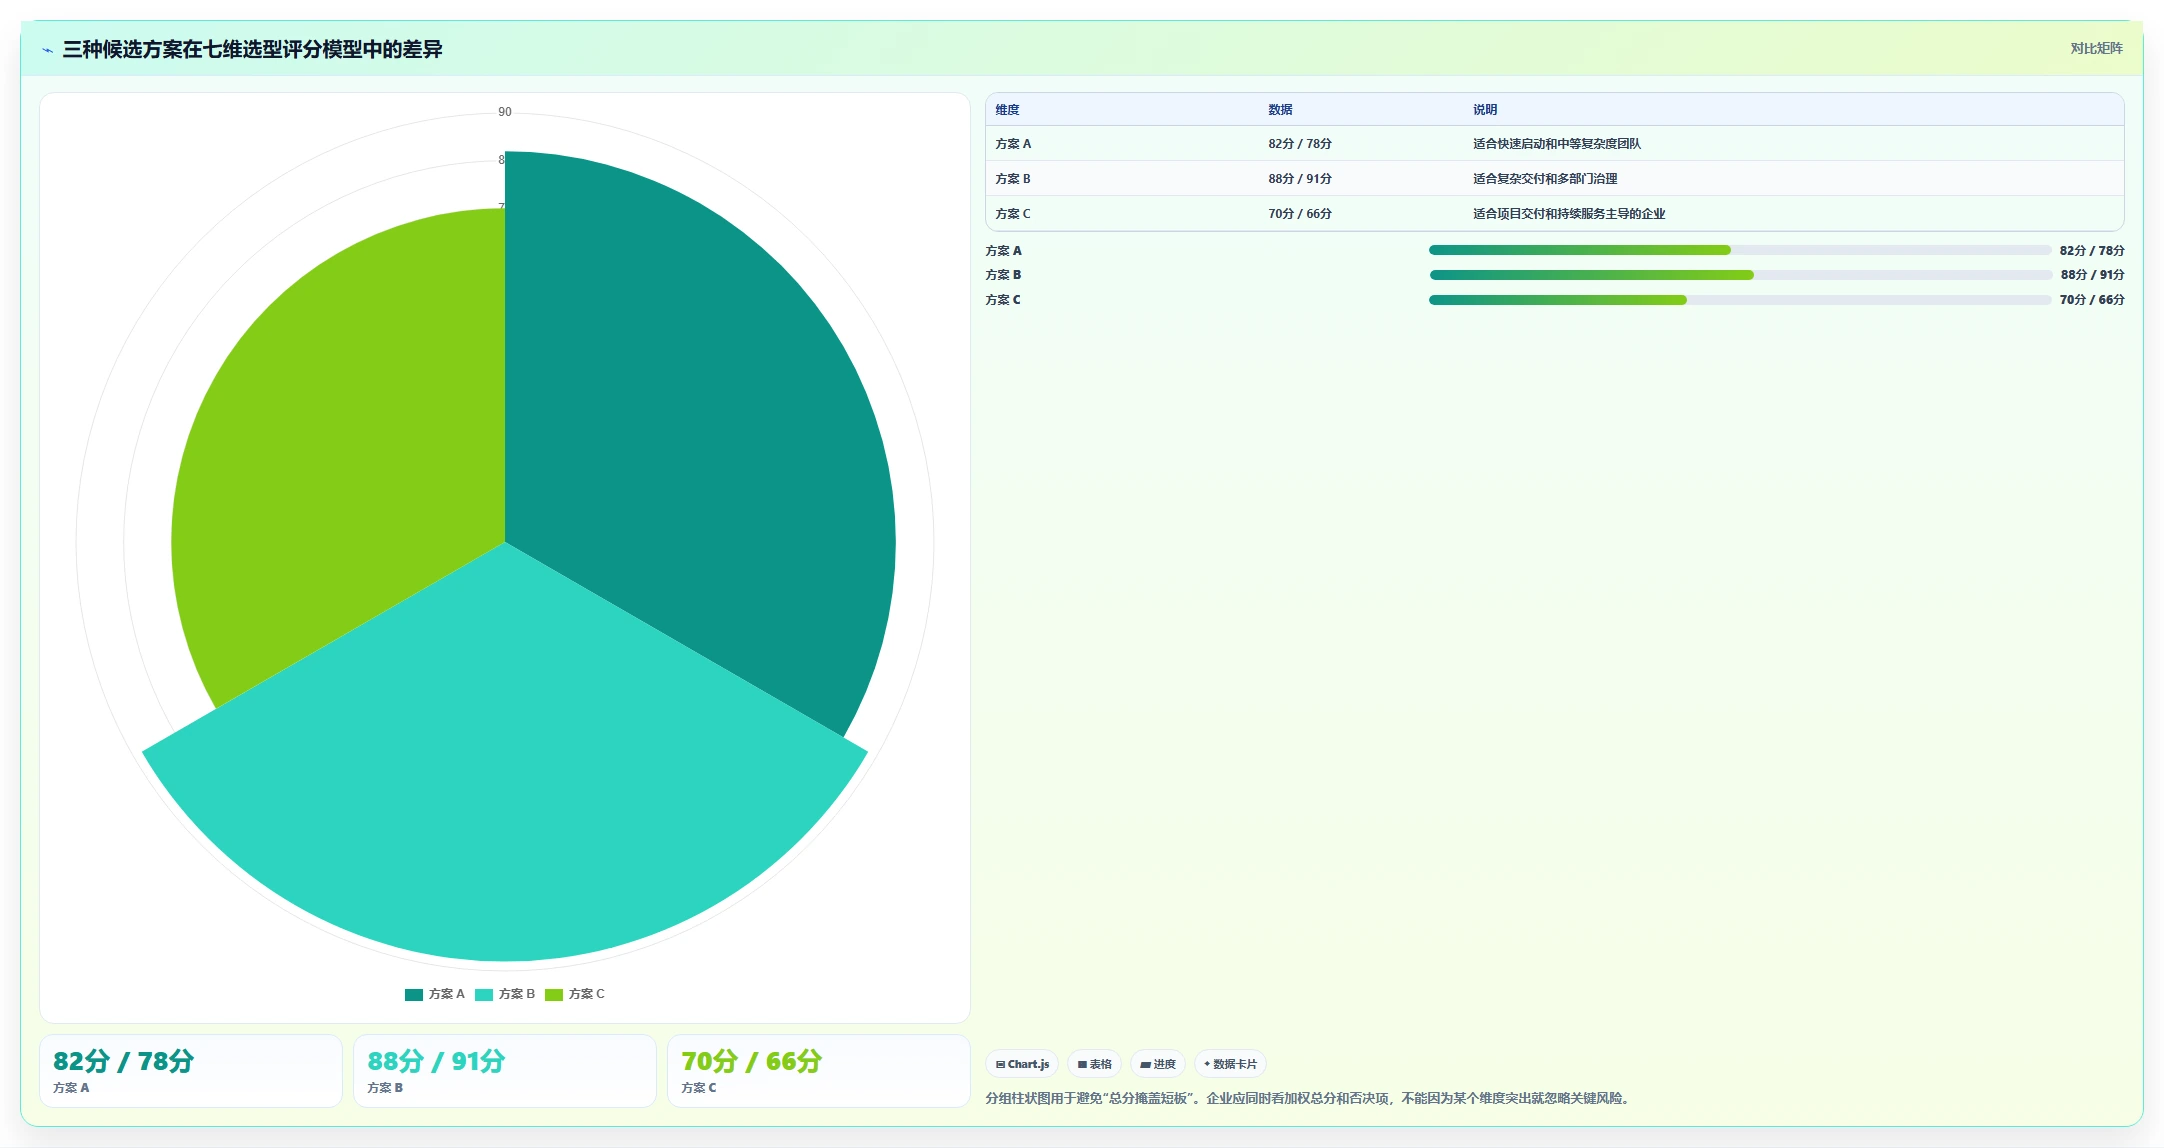
Task: Click the 方案 C label beside its progress bar
Action: [x=1003, y=300]
